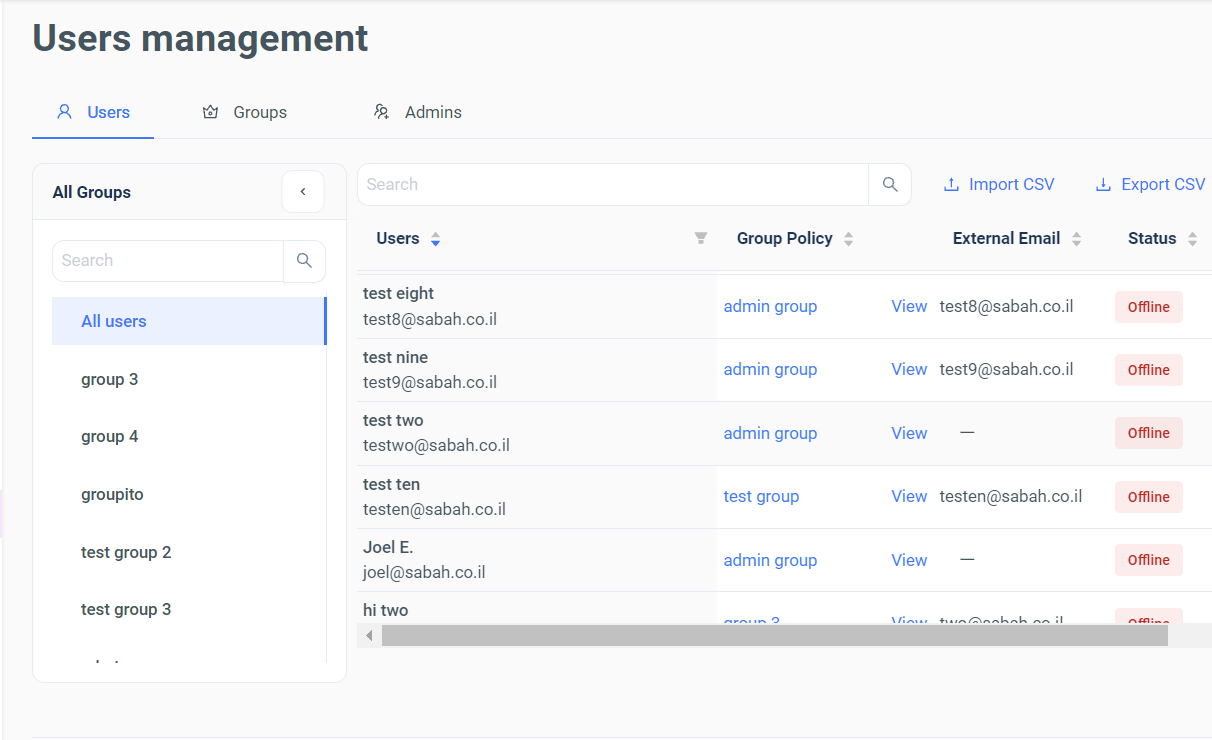Click the External Email column header
The image size is (1212, 740).
coord(1006,238)
